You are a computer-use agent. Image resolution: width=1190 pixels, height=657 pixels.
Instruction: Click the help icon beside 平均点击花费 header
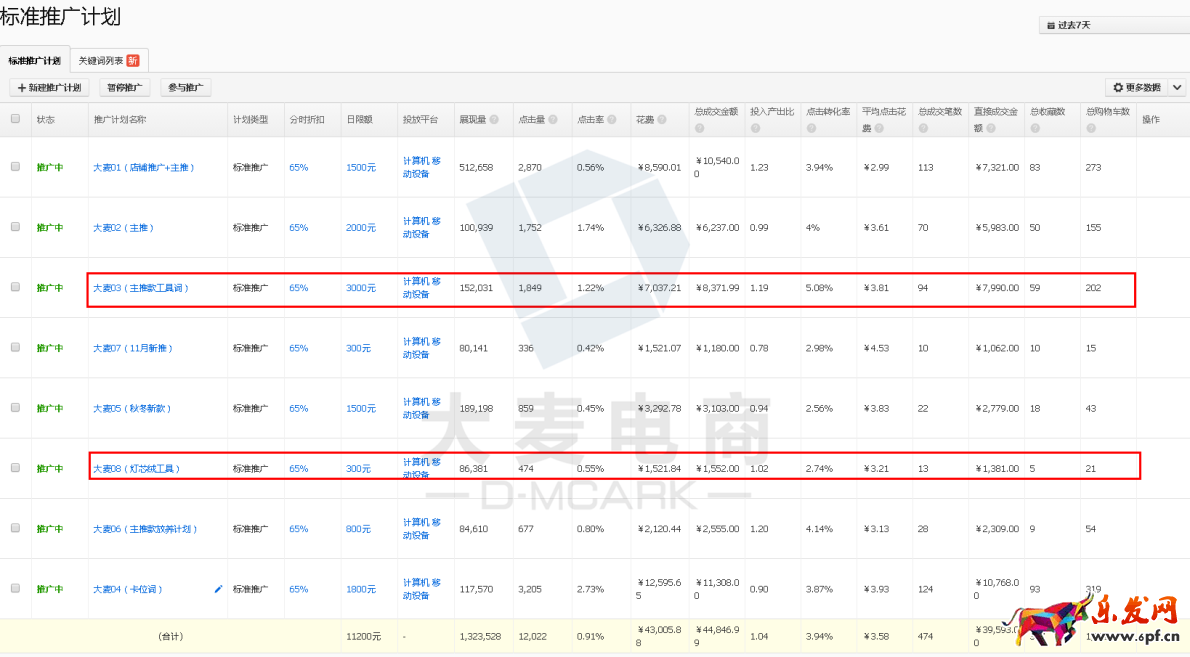pos(879,128)
